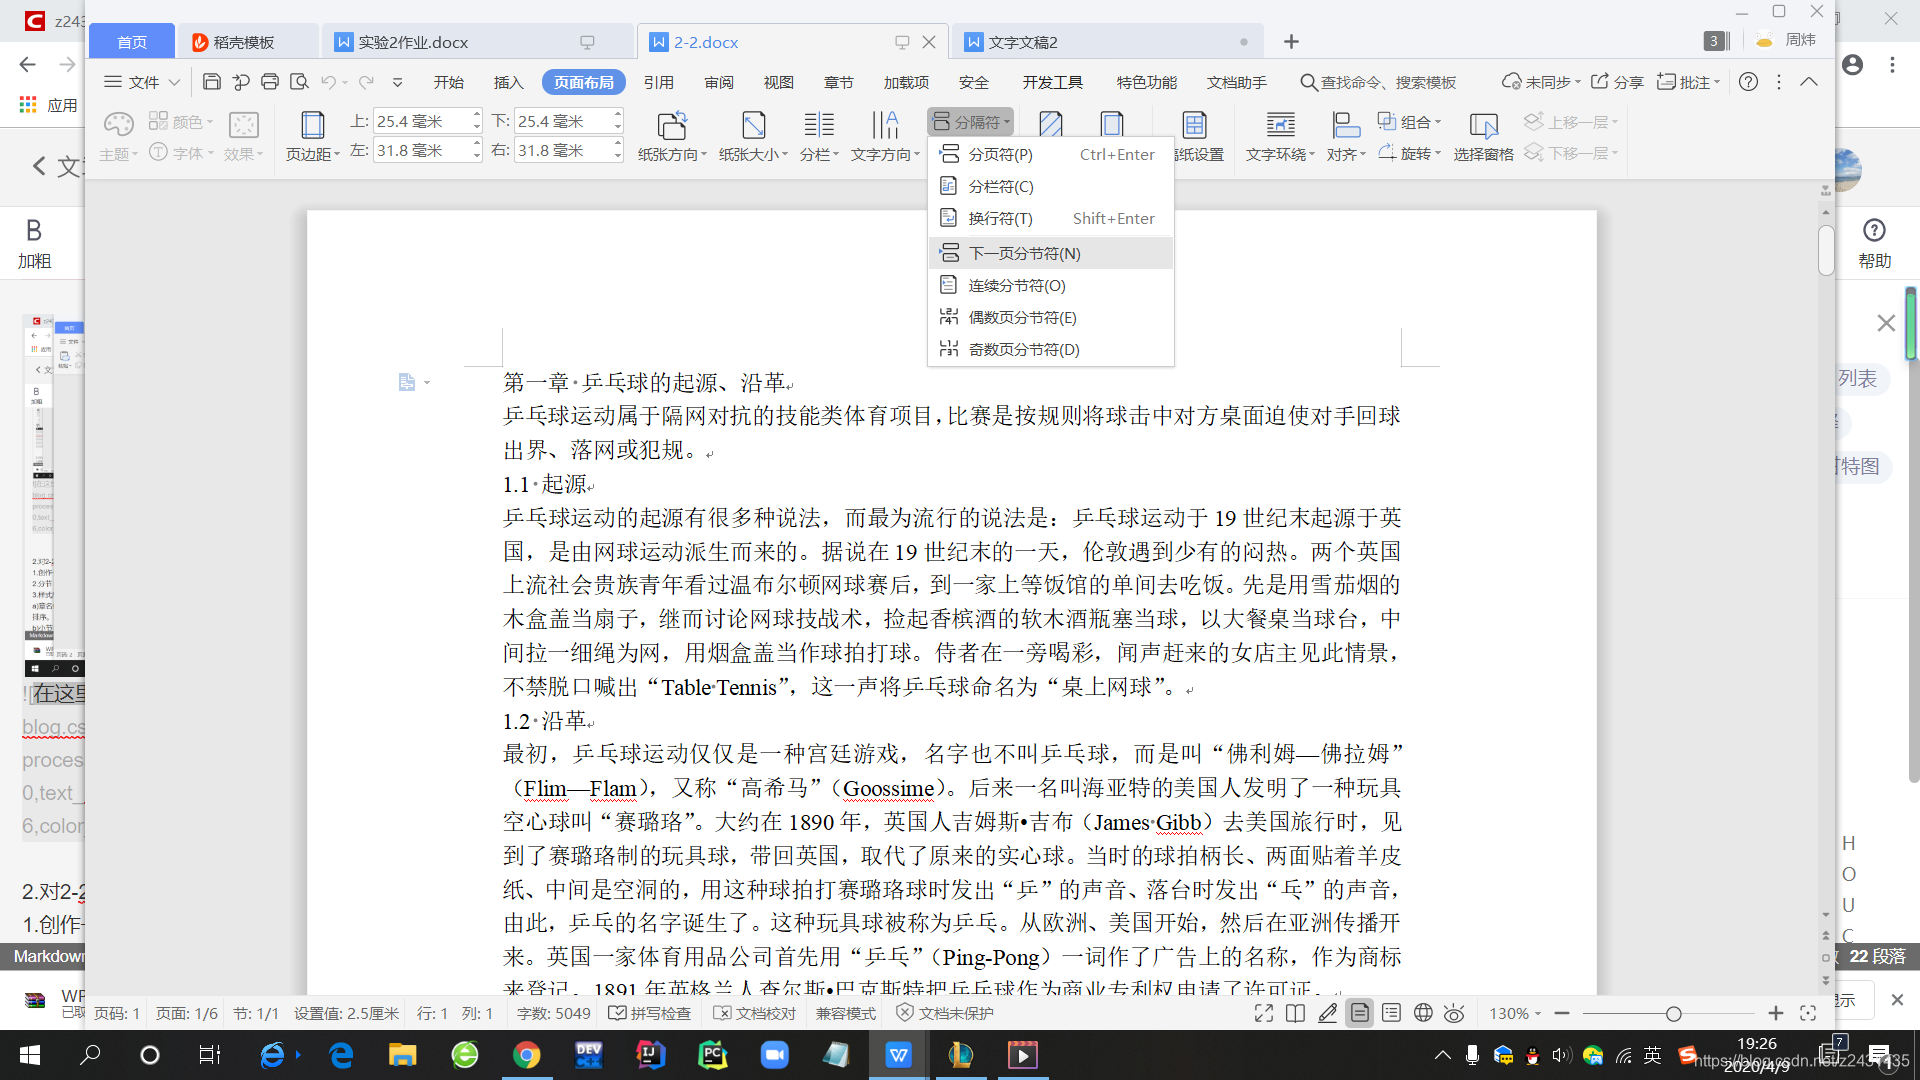This screenshot has height=1080, width=1920.
Task: Toggle 拼写检查 spell check in status bar
Action: tap(650, 1013)
